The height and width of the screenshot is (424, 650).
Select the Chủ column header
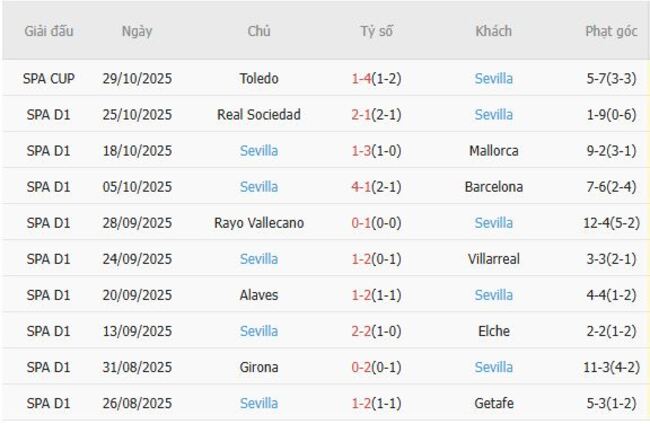click(259, 31)
